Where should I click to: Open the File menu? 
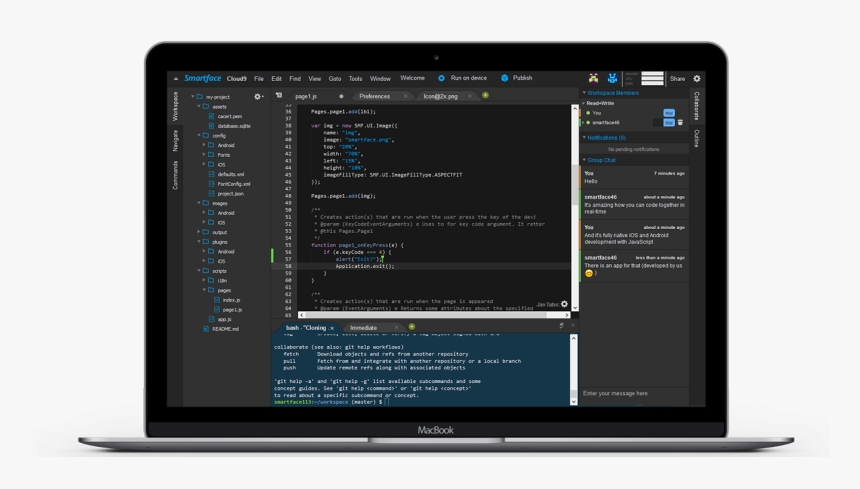[259, 79]
